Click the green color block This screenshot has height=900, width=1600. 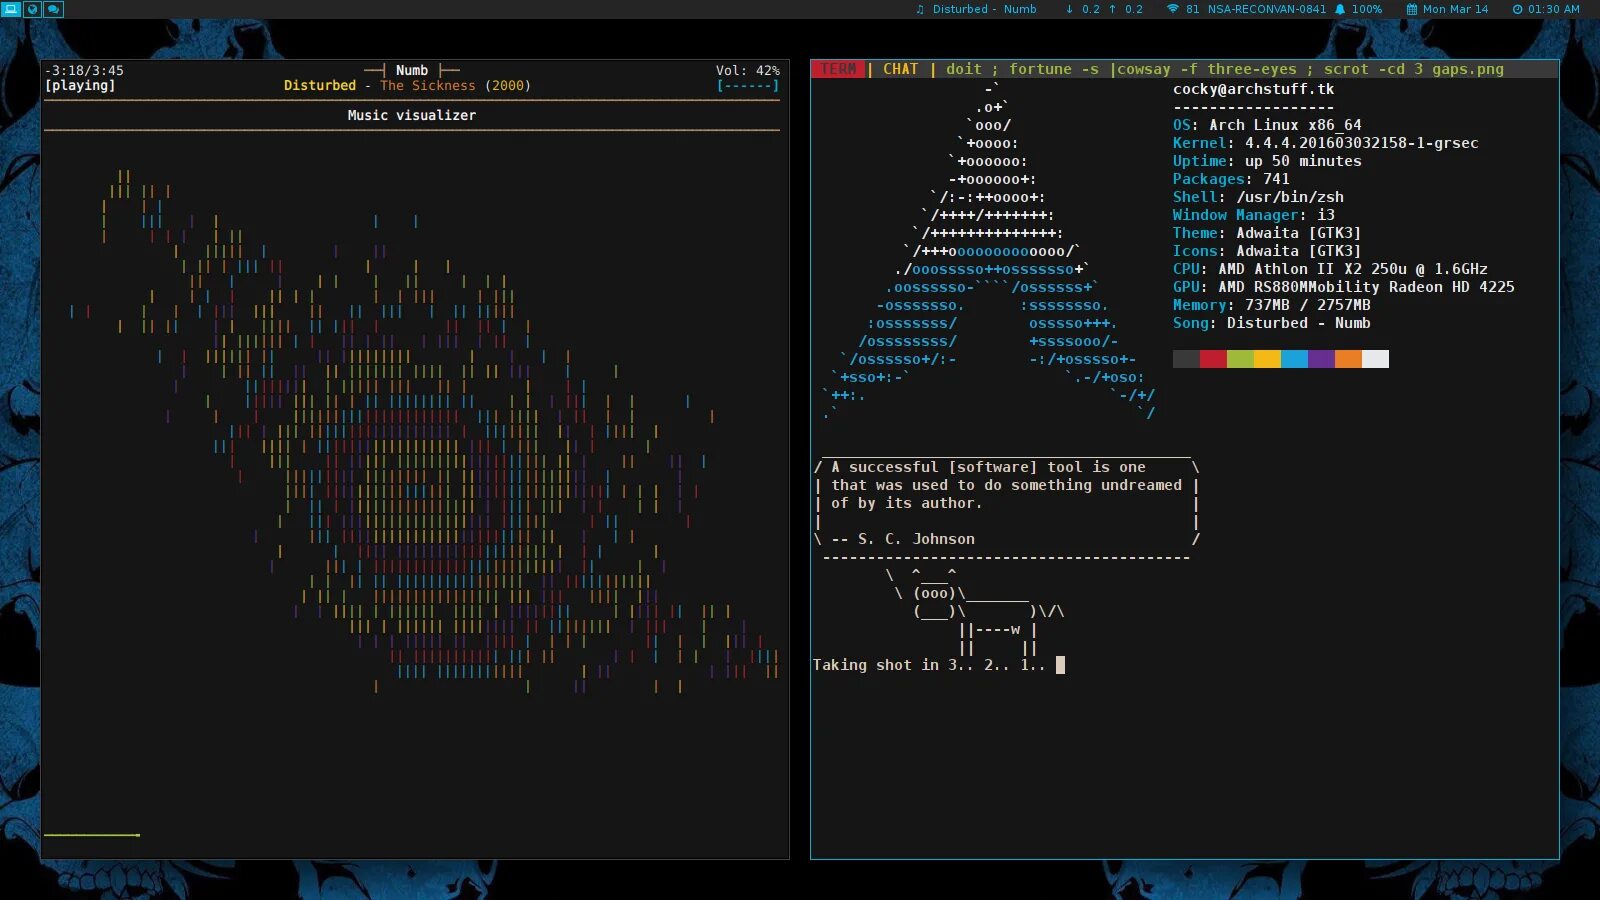click(1240, 359)
